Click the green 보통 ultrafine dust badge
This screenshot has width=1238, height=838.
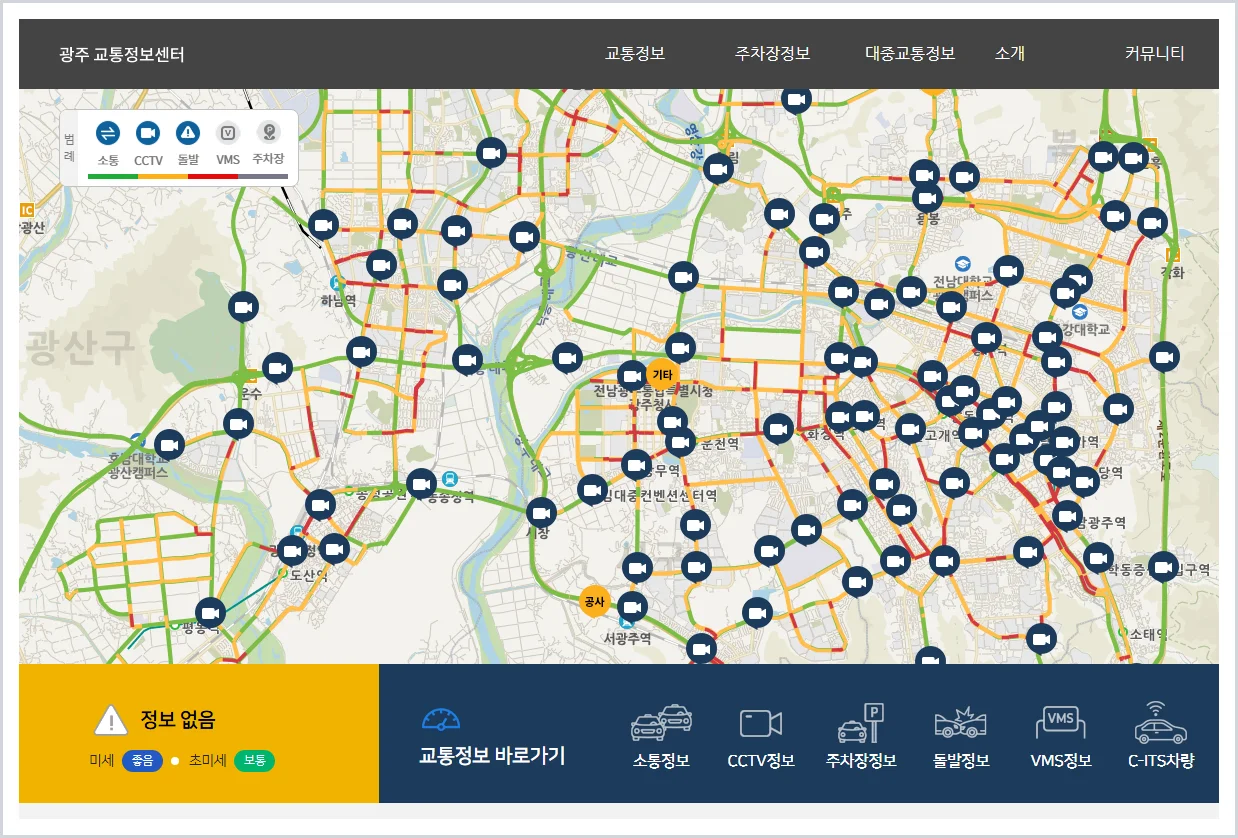tap(254, 761)
